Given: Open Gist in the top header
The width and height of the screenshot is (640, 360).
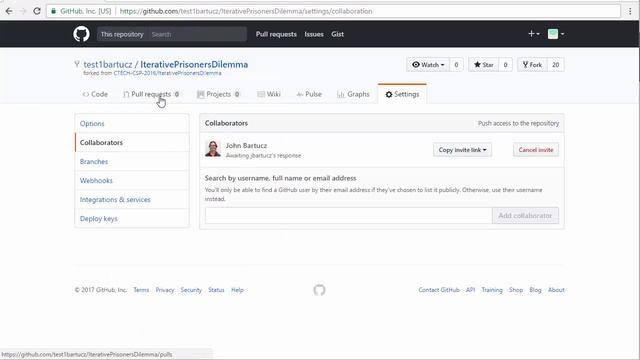Looking at the screenshot, I should coord(337,34).
